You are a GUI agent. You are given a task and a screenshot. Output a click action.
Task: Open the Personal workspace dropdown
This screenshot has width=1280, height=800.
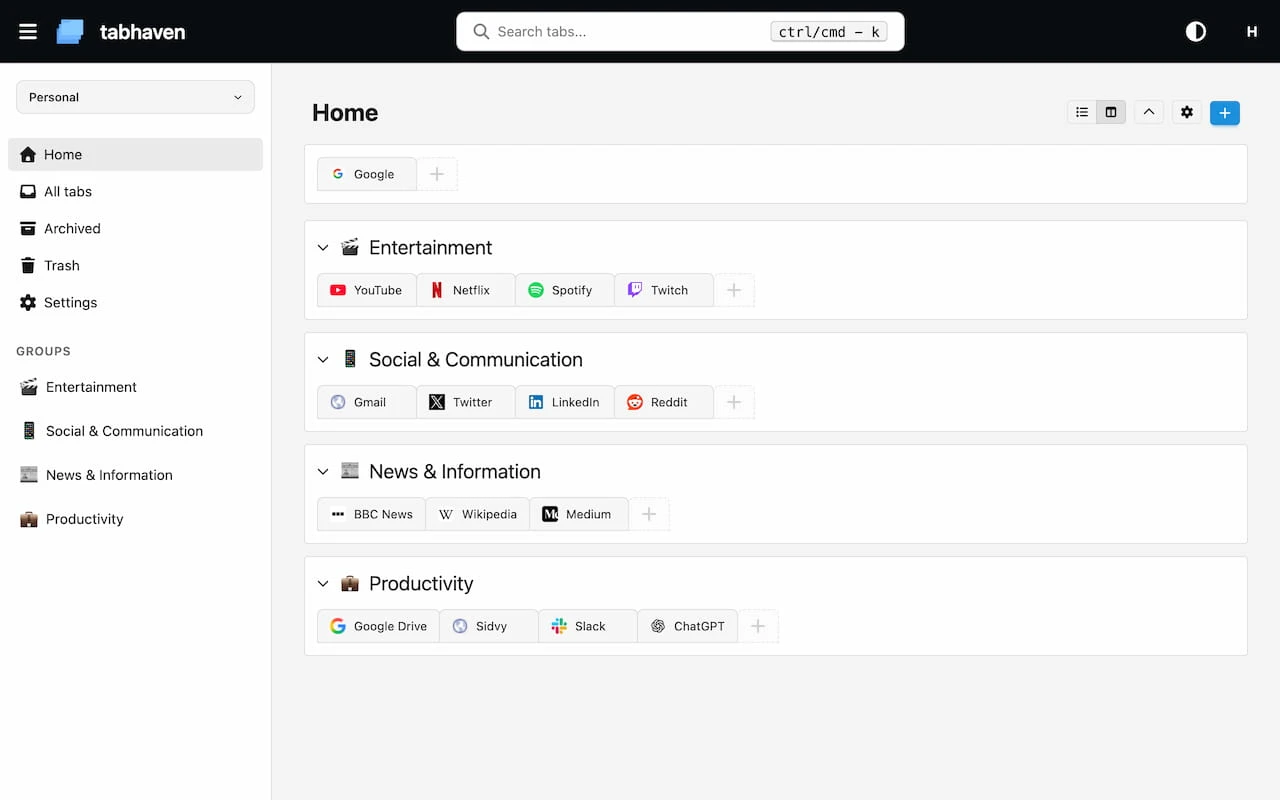(x=134, y=97)
